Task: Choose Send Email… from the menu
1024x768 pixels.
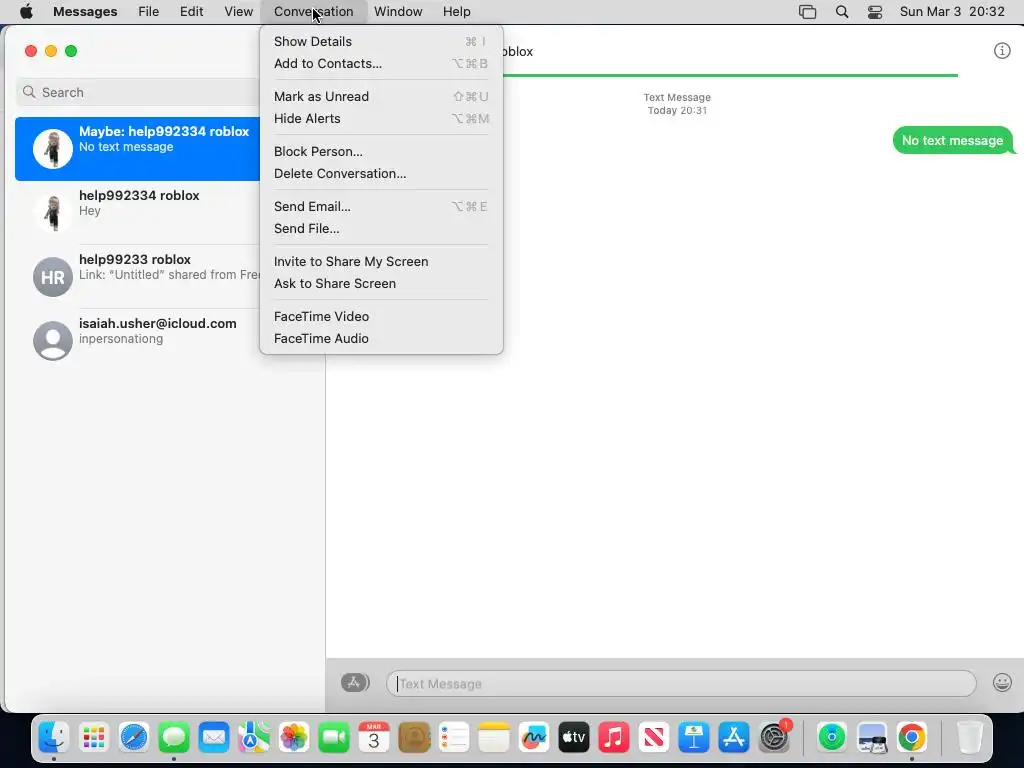Action: pos(381,206)
